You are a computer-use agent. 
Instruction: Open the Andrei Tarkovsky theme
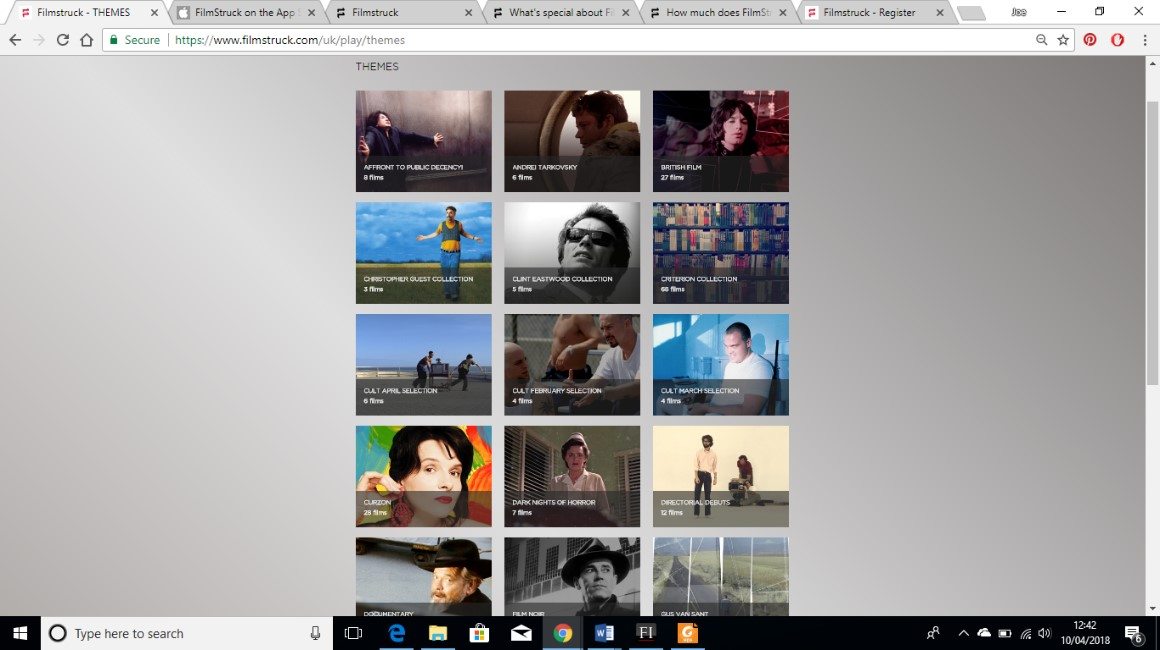572,141
